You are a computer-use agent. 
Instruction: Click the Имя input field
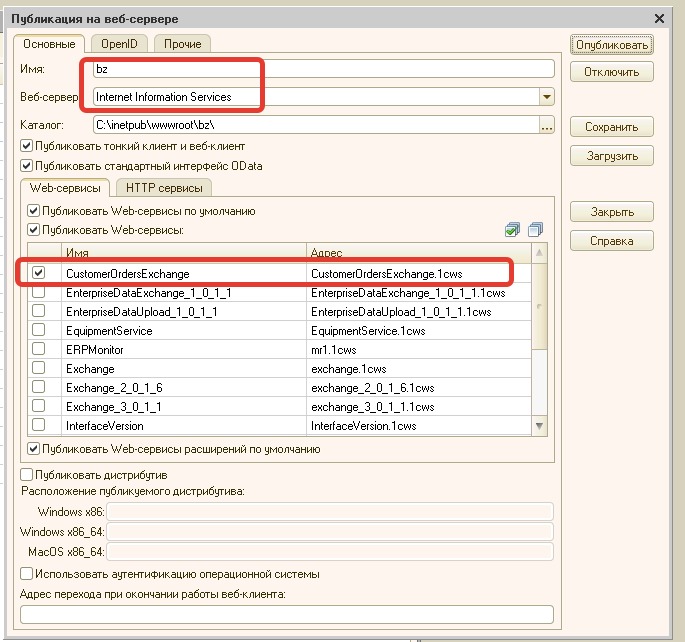[x=322, y=69]
